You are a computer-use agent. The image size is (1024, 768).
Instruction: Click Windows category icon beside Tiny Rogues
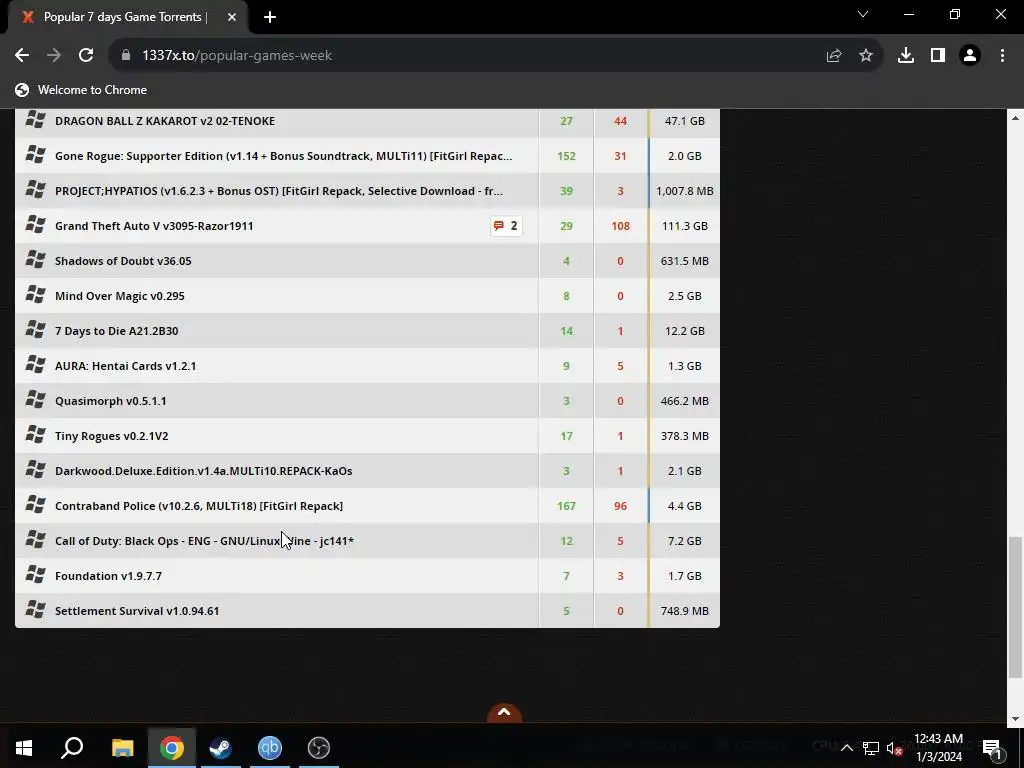point(35,435)
